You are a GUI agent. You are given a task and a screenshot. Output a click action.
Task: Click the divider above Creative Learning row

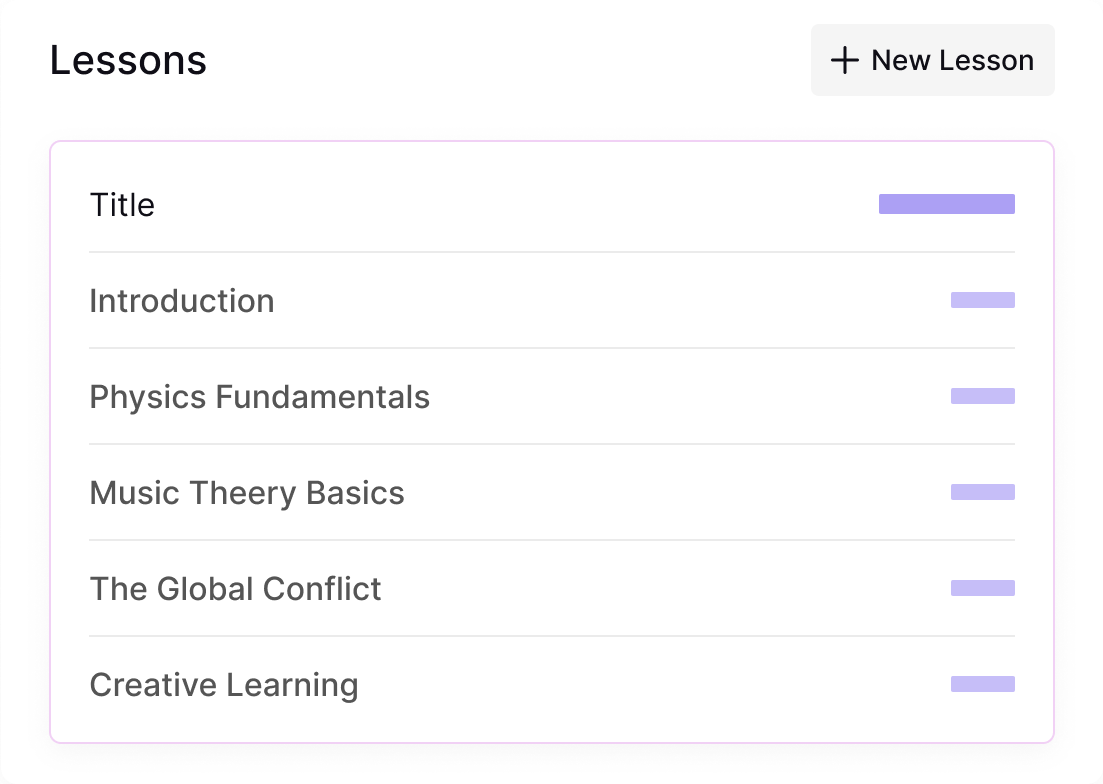pos(551,636)
